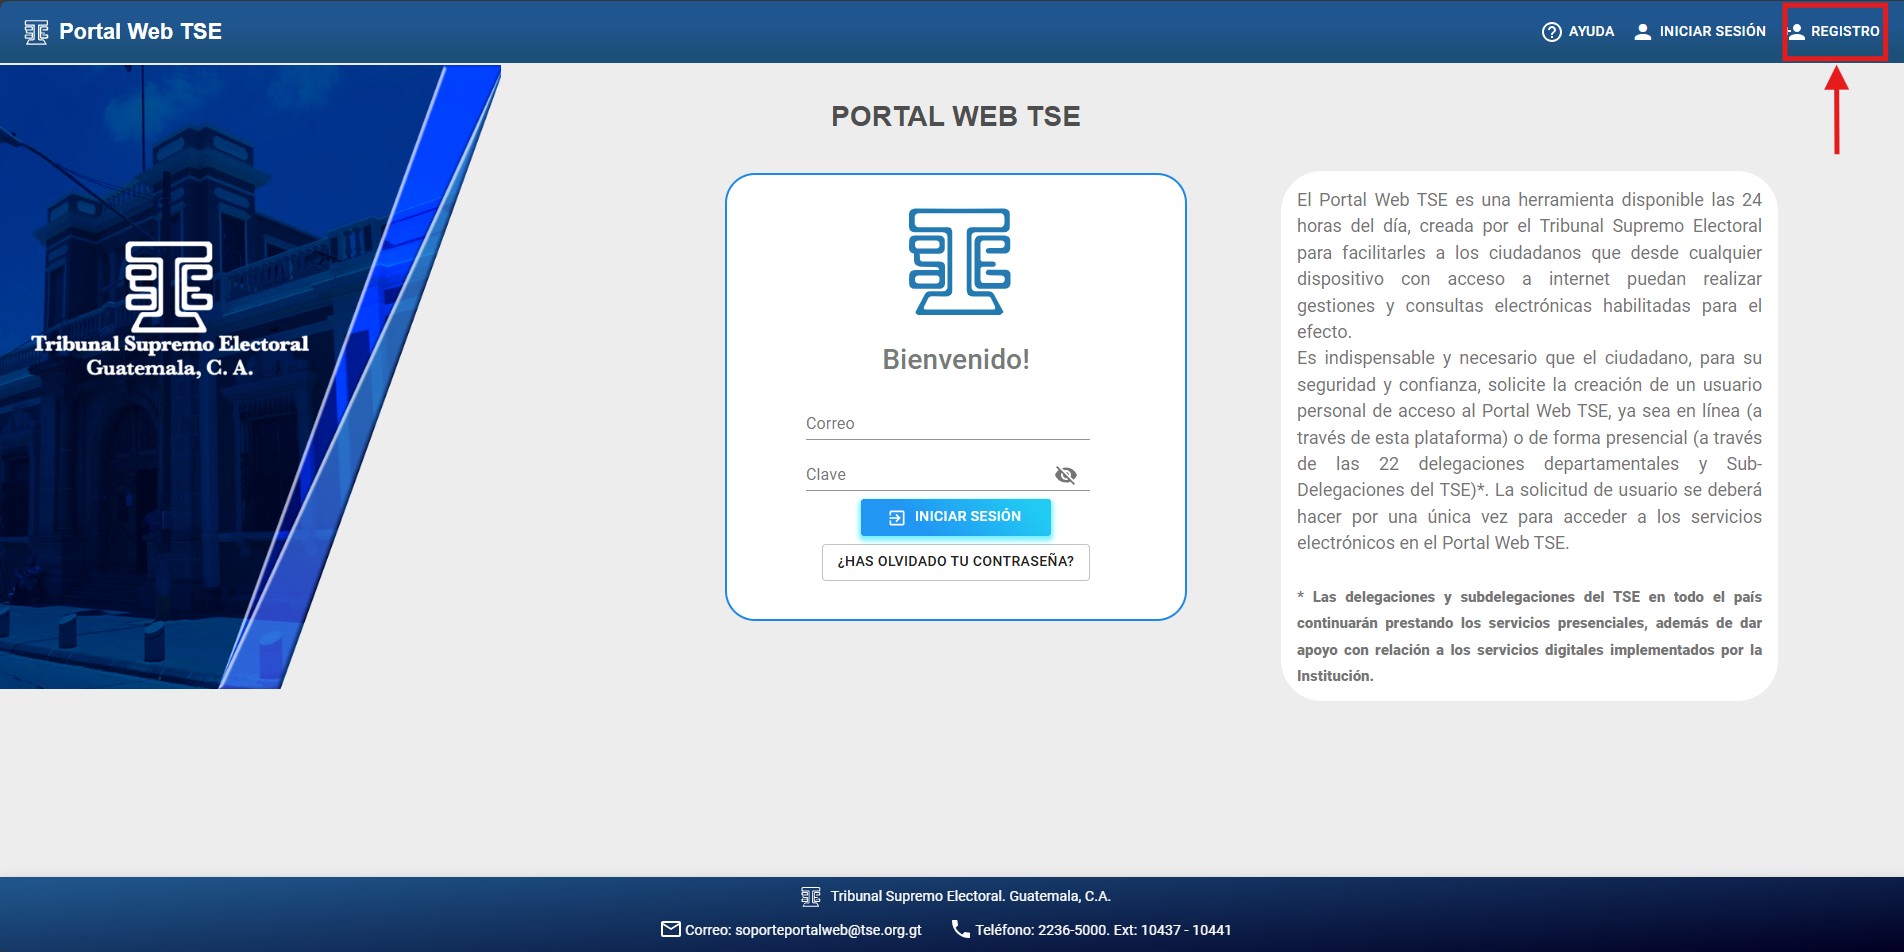This screenshot has height=952, width=1904.
Task: Click the blue TSE logo above Bienvenido
Action: point(958,261)
